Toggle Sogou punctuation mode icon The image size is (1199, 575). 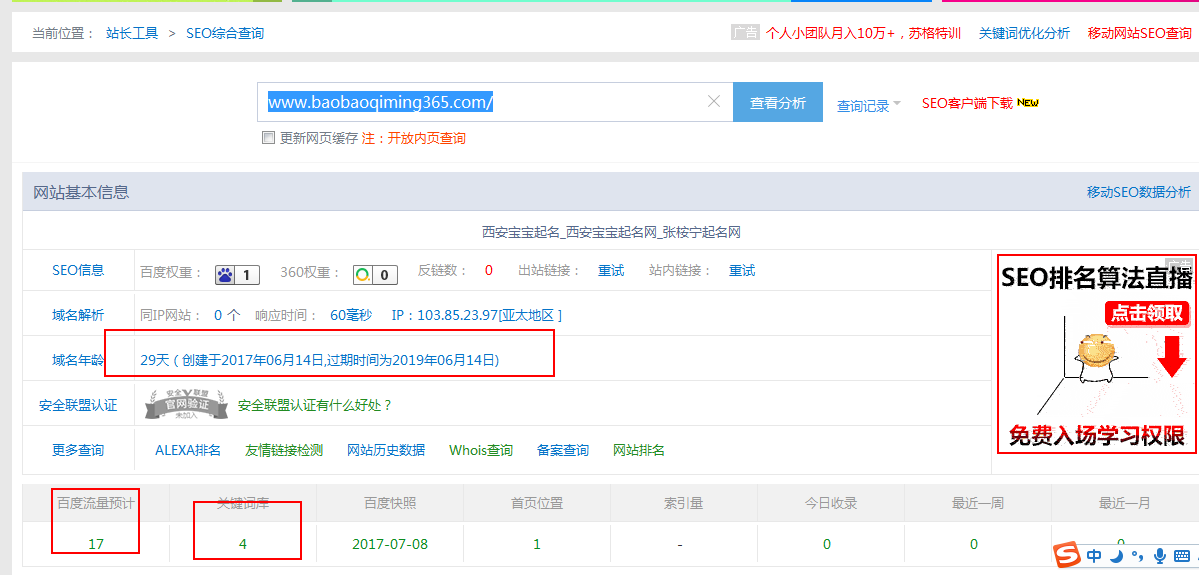[x=1138, y=556]
